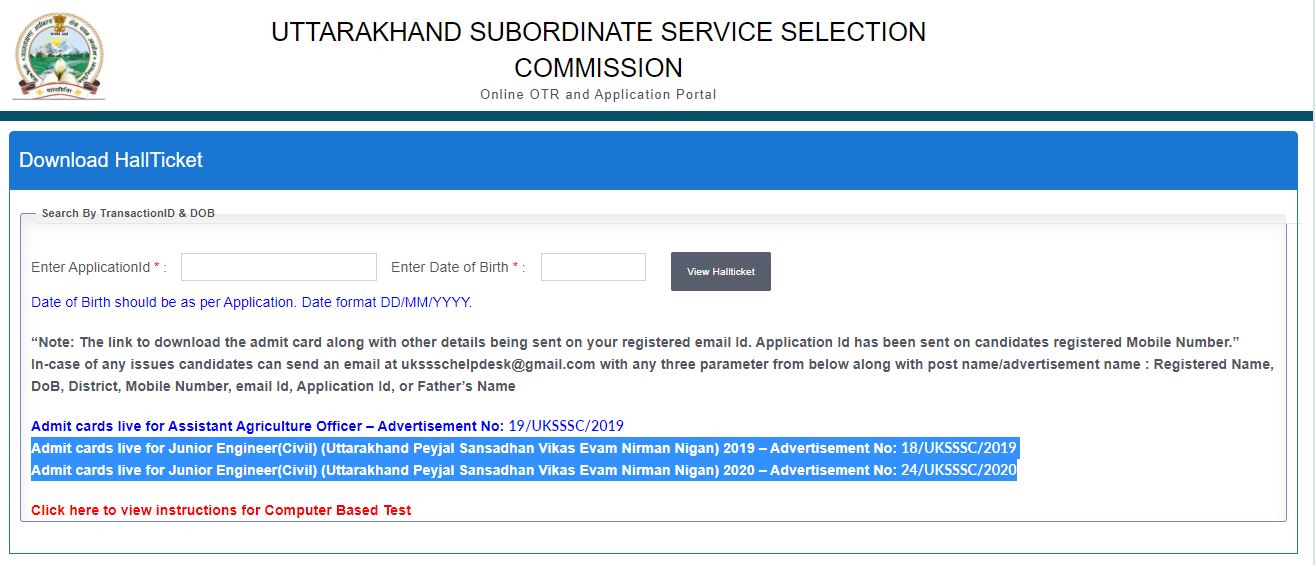Click the Search By TransactionID & DOB legend

point(128,213)
